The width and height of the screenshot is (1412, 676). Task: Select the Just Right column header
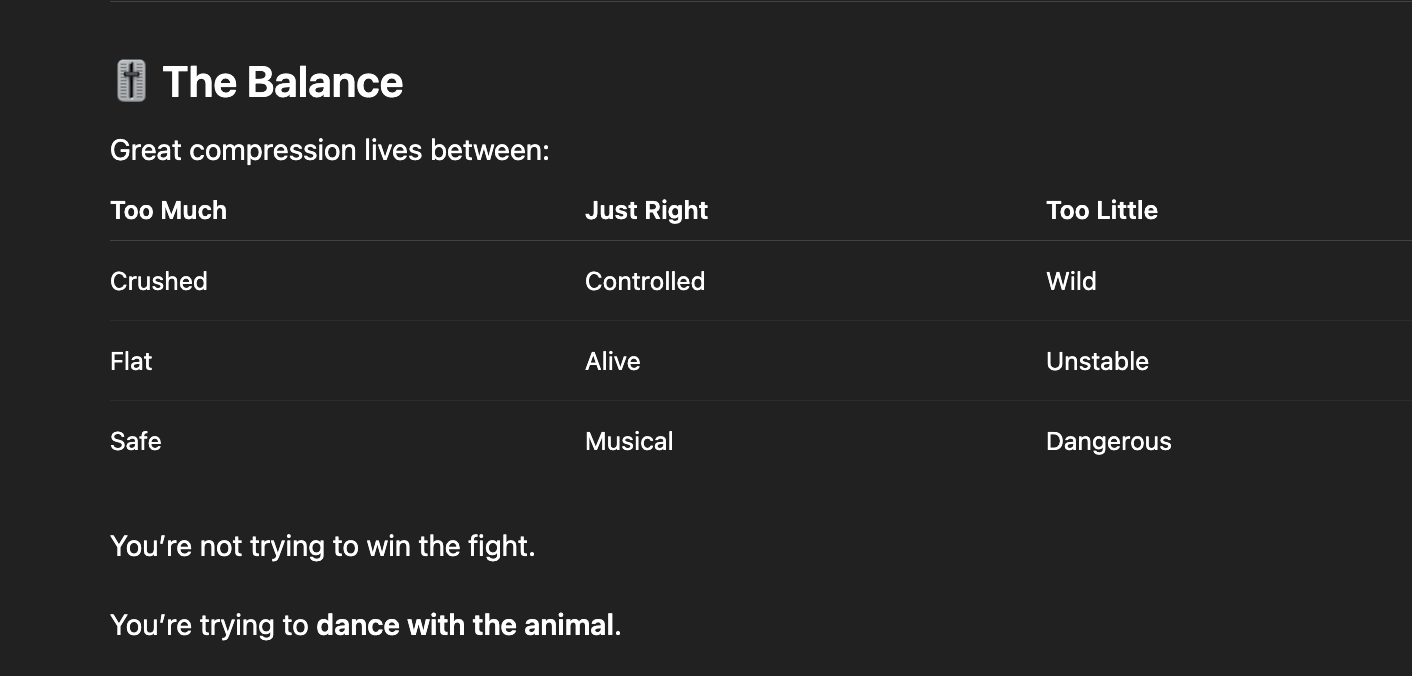pos(646,210)
